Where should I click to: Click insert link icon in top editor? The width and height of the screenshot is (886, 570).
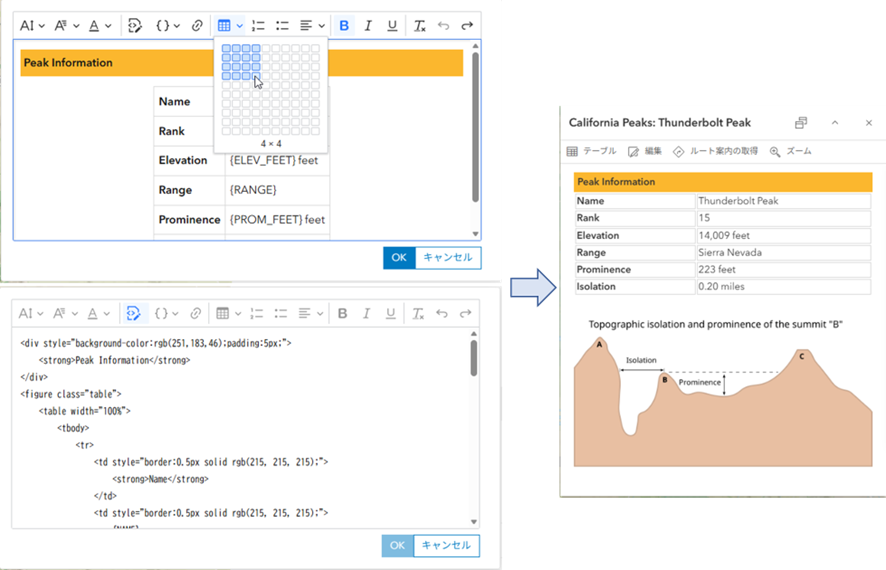coord(197,26)
